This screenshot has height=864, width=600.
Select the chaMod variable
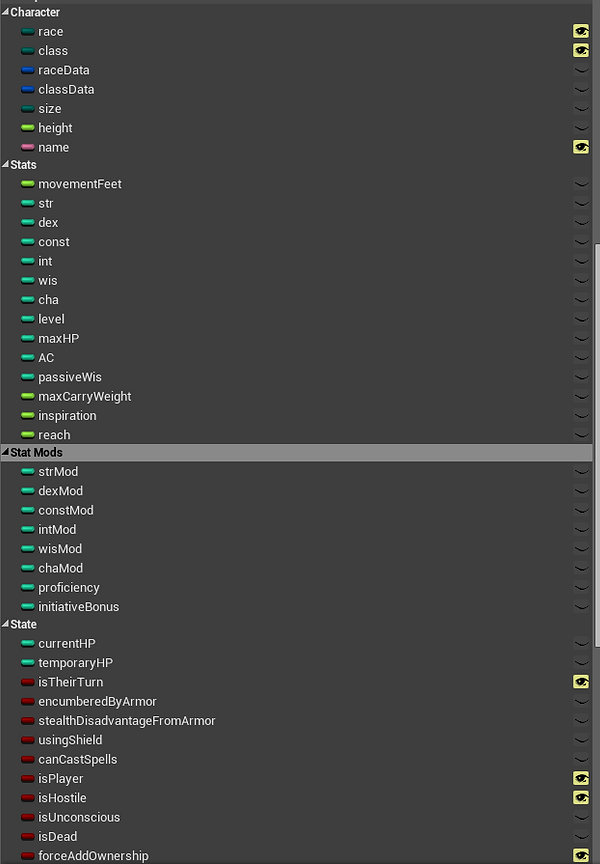pyautogui.click(x=60, y=568)
